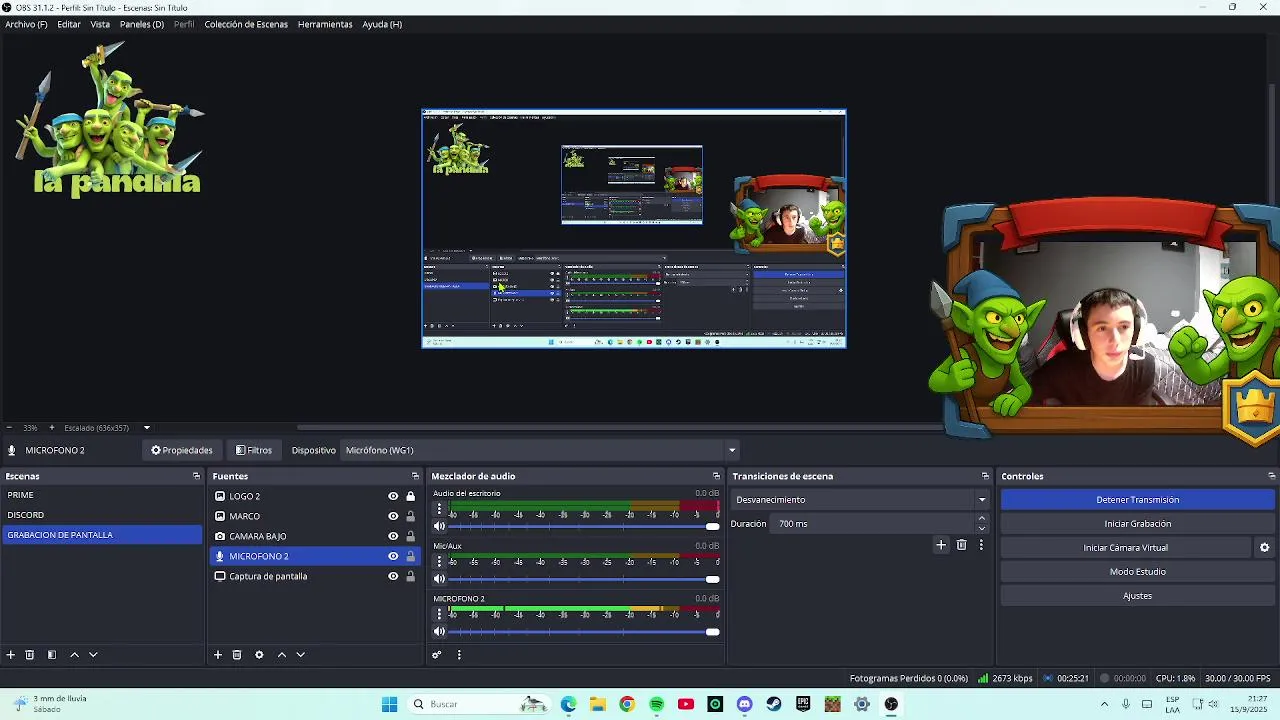Mute Audio del escritorio speaker icon

439,526
